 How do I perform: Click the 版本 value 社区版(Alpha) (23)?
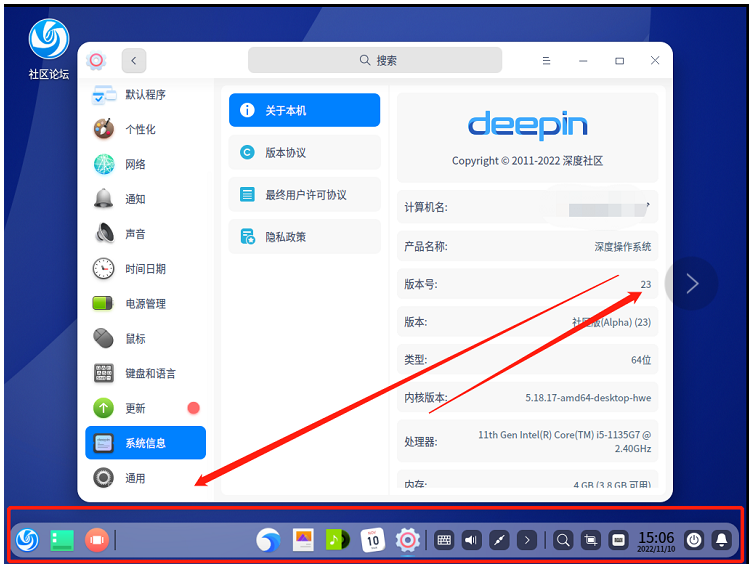[x=611, y=322]
